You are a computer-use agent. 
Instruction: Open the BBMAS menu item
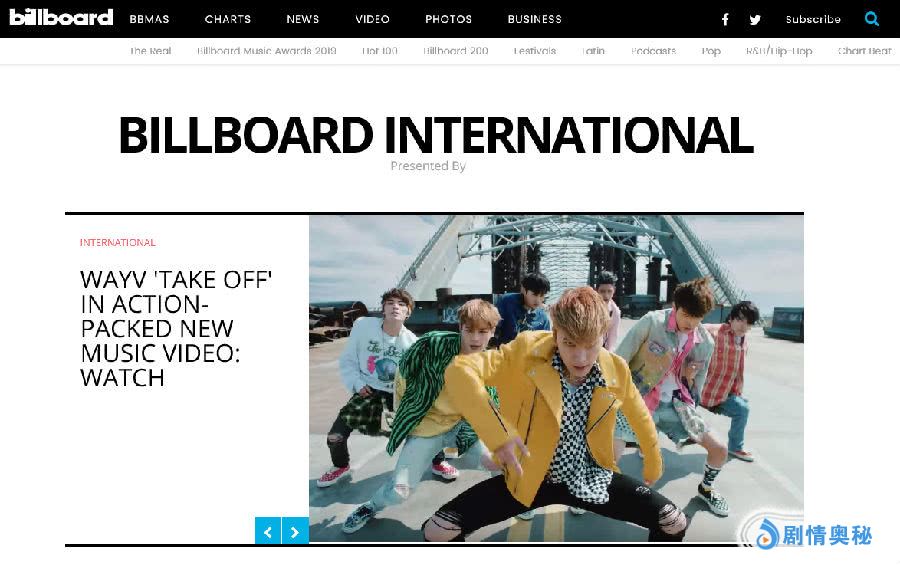(x=149, y=19)
